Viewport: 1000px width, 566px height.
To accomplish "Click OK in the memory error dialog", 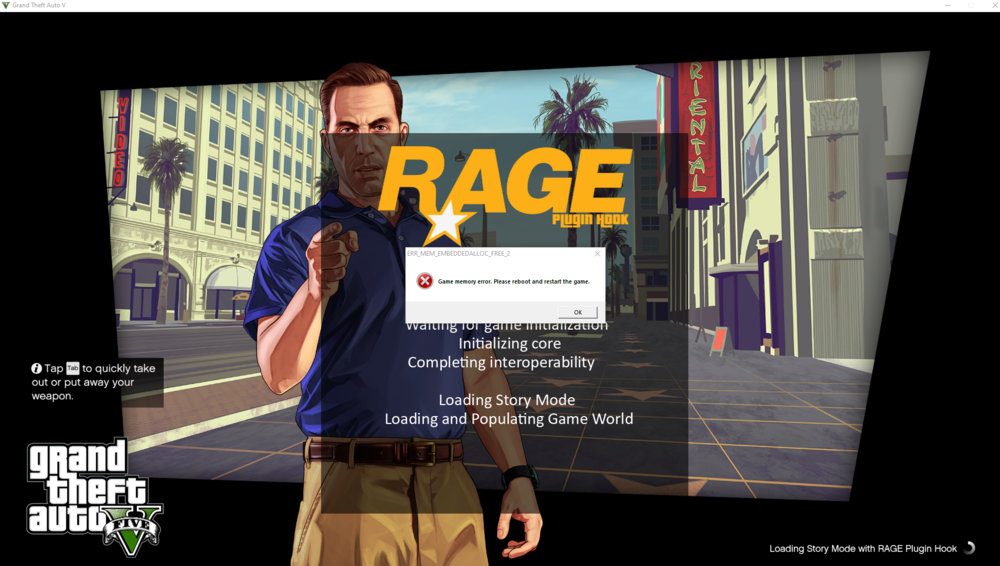I will (577, 312).
